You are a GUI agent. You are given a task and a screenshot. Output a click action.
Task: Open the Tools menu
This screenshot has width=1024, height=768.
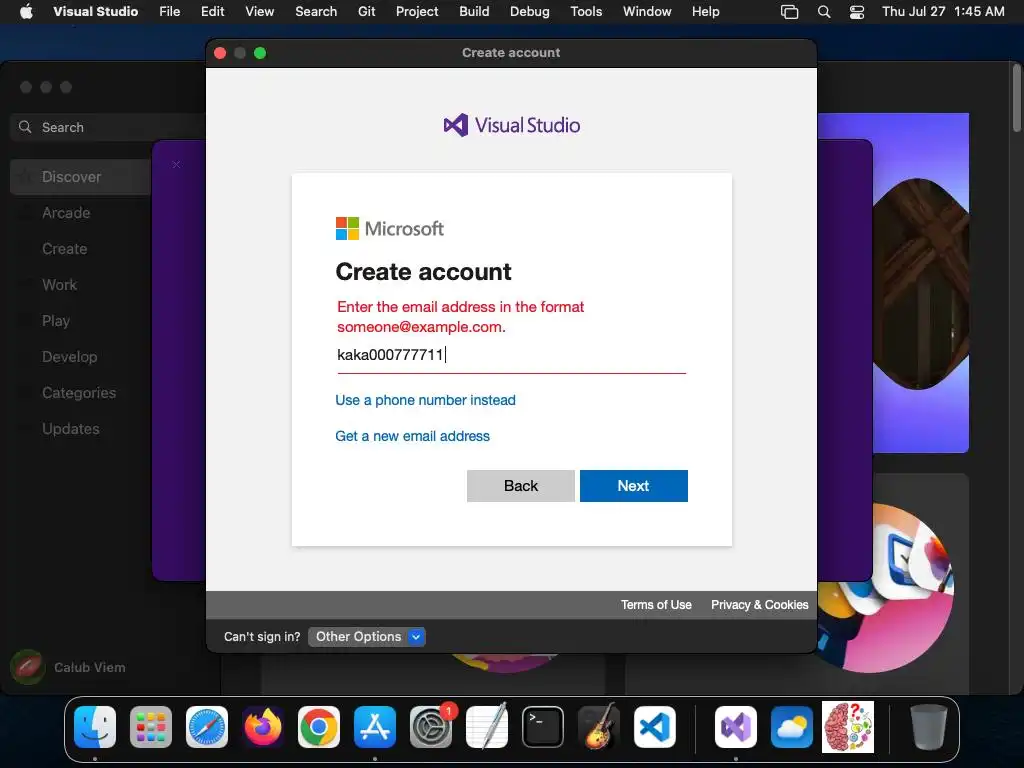[x=586, y=12]
